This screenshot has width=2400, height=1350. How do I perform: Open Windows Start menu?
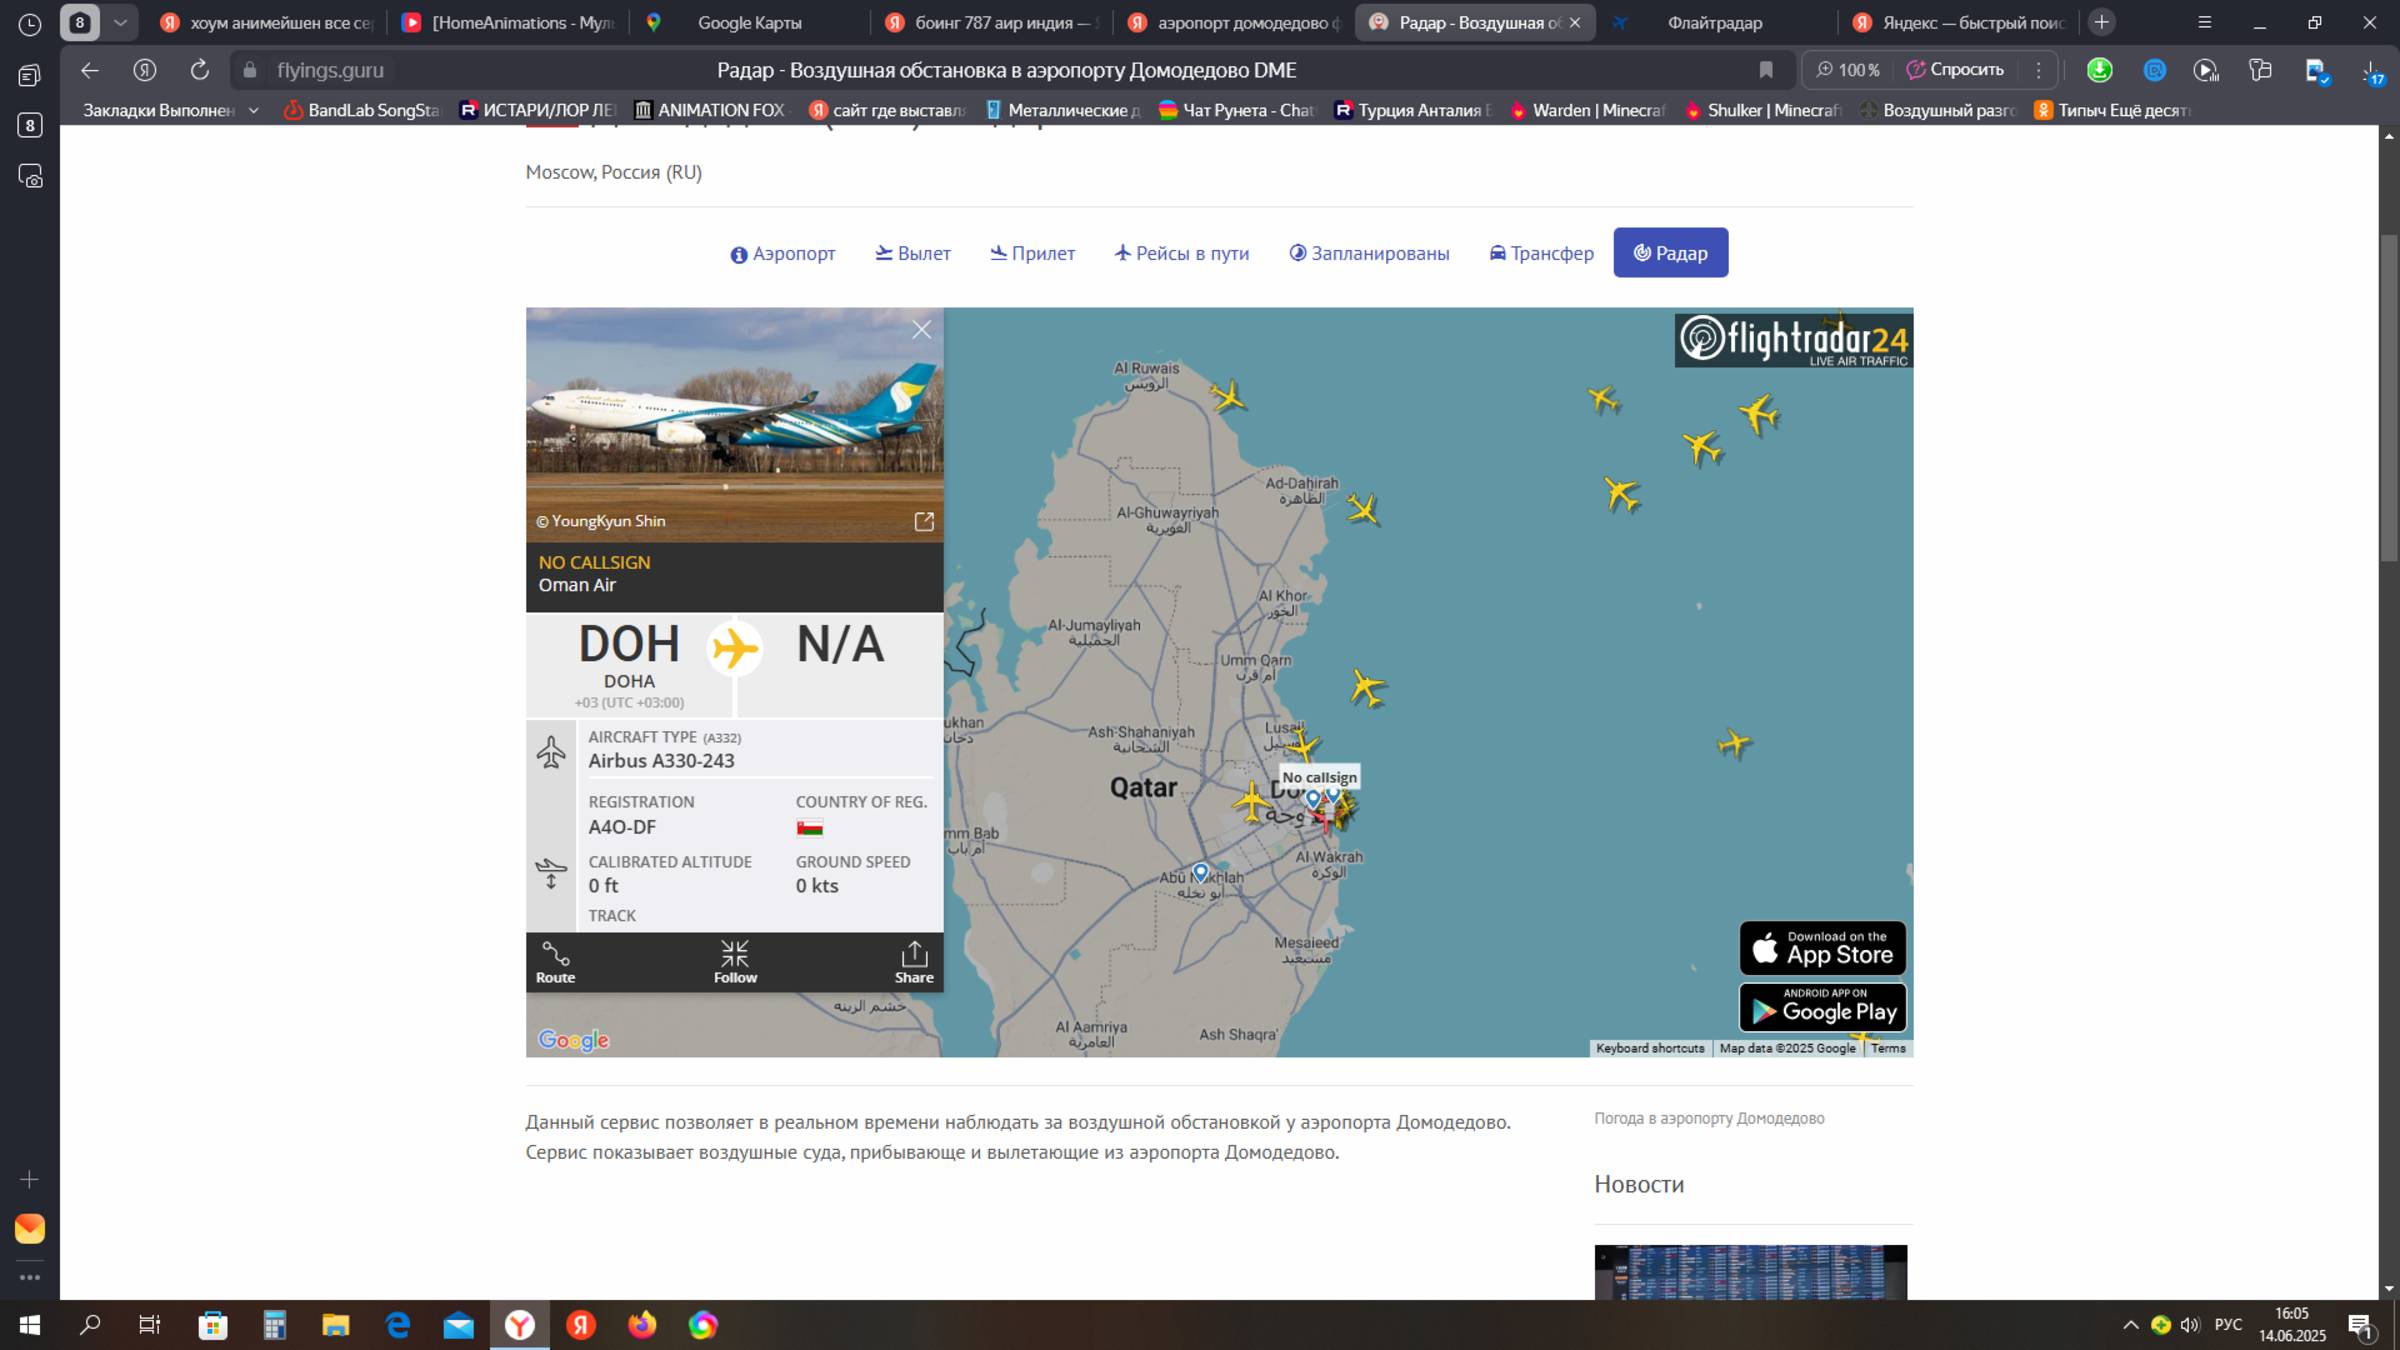[x=30, y=1325]
